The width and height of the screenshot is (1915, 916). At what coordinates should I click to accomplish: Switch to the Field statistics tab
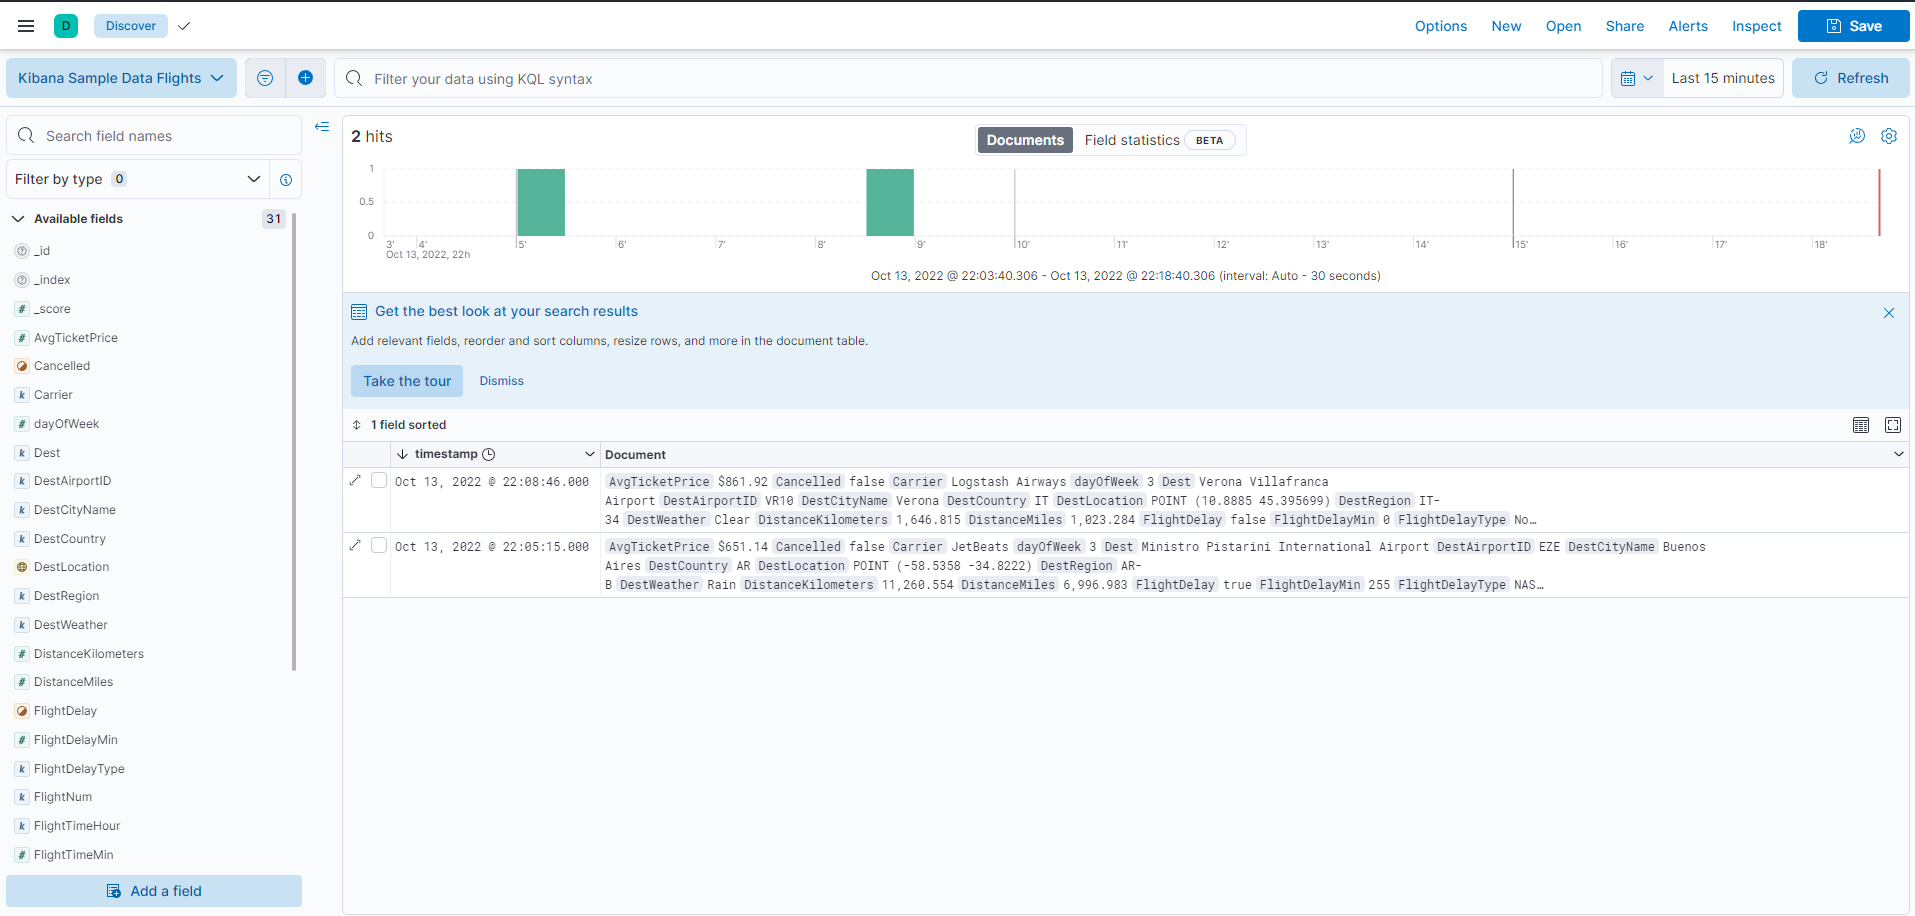[1159, 140]
